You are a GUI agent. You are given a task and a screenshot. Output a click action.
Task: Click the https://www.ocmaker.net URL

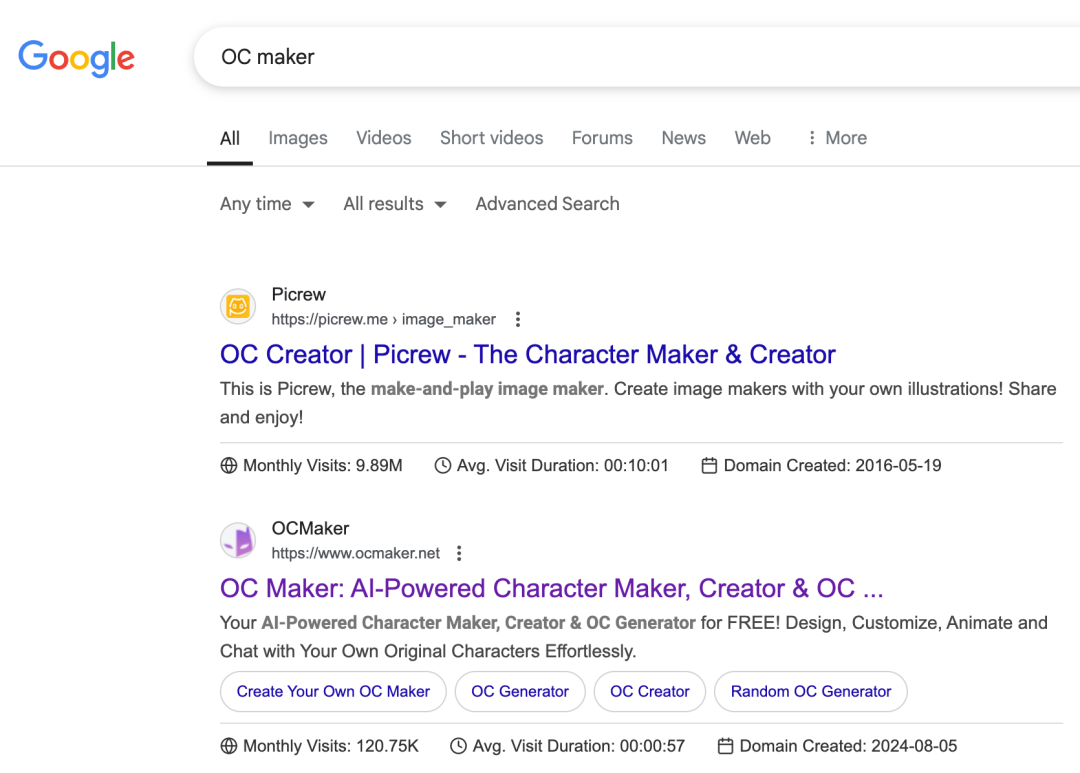355,553
